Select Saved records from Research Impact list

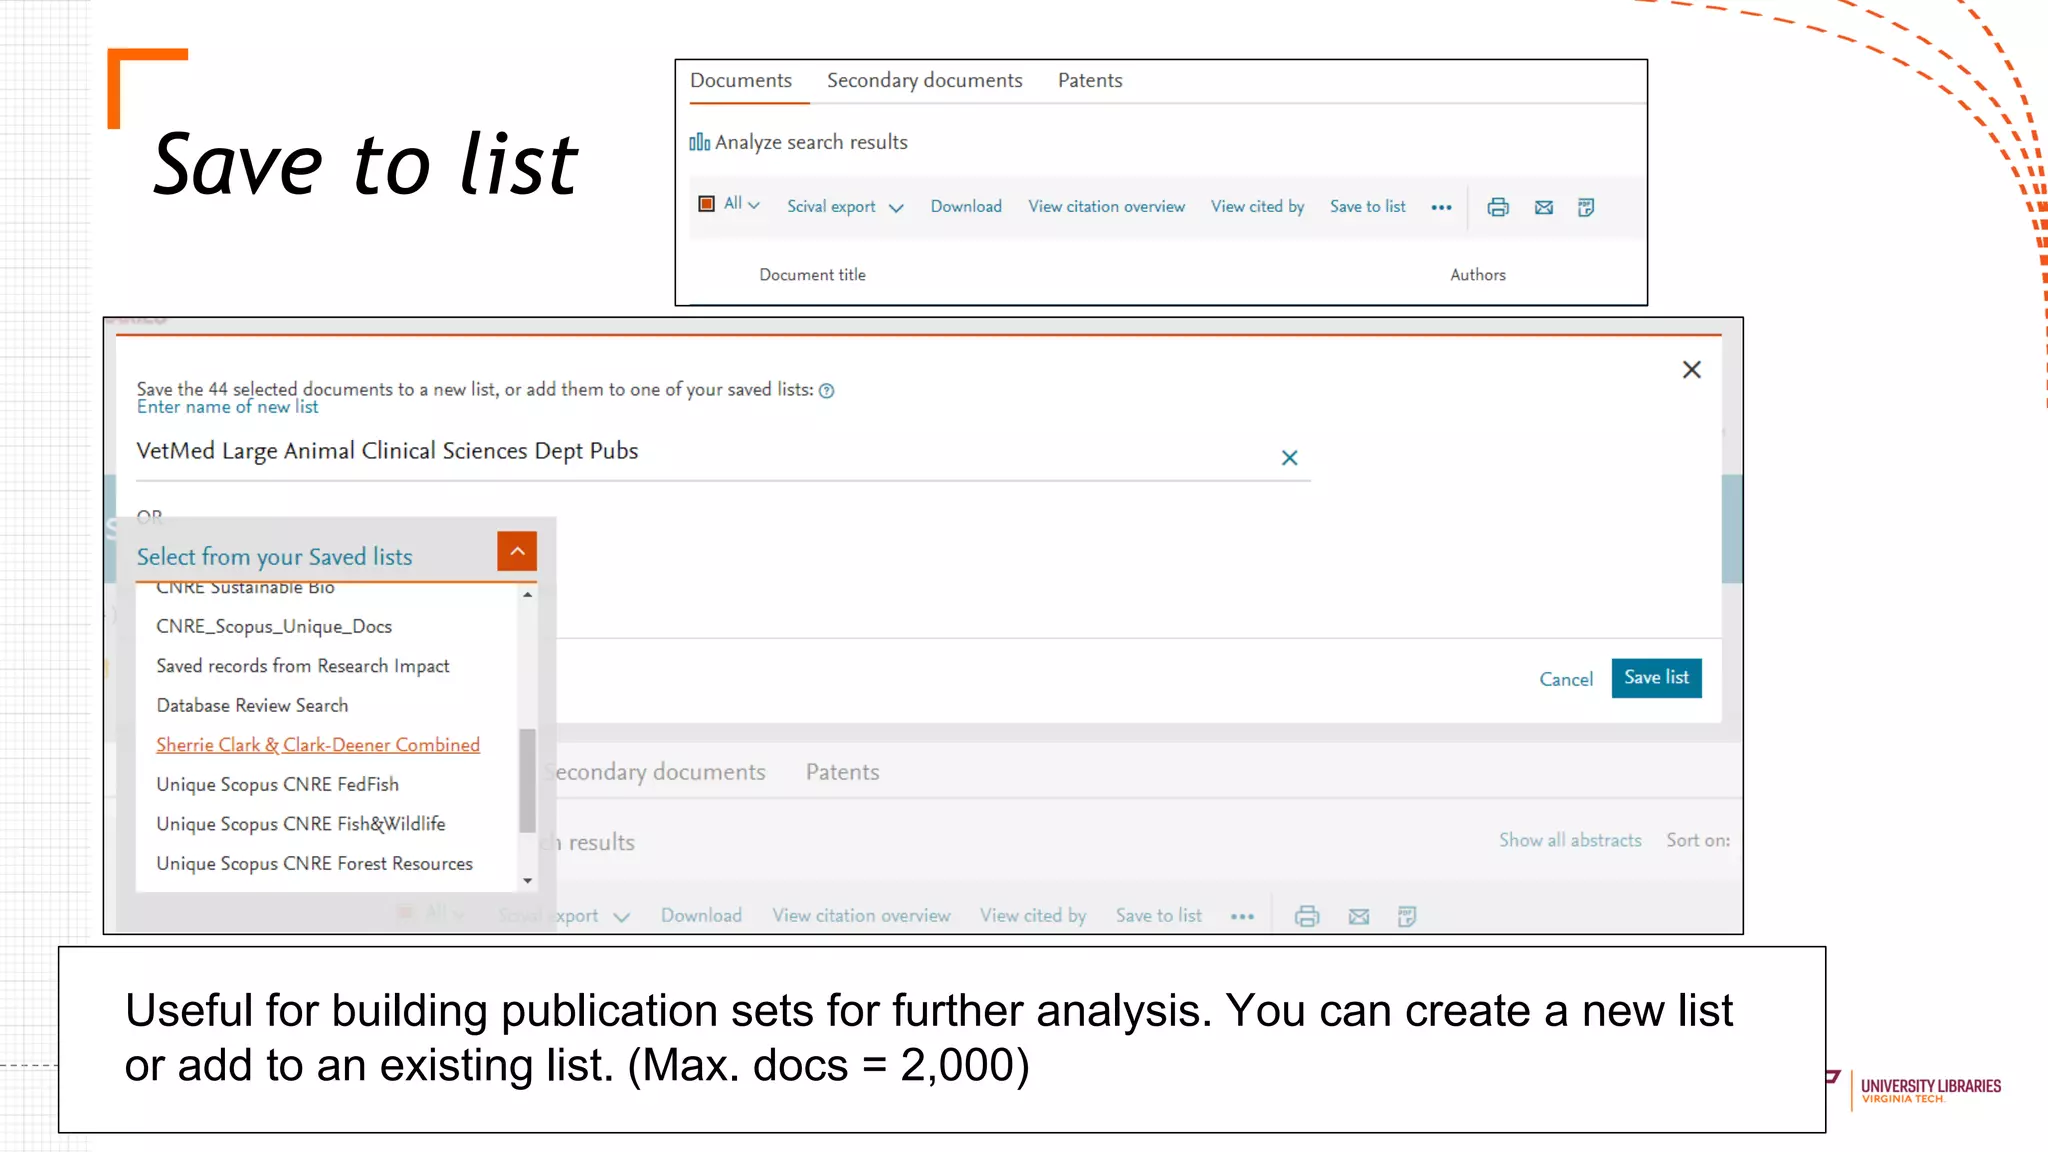(x=303, y=666)
